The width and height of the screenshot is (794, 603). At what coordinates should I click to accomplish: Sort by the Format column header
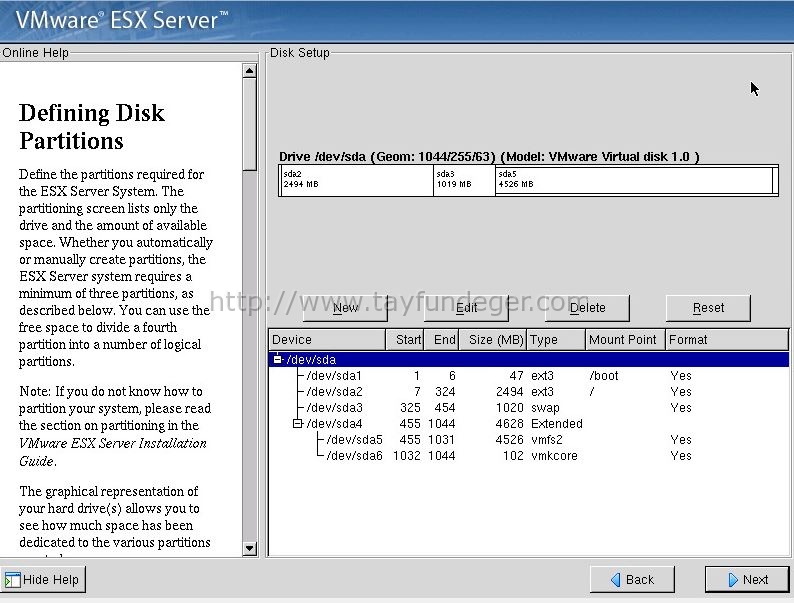tap(727, 340)
